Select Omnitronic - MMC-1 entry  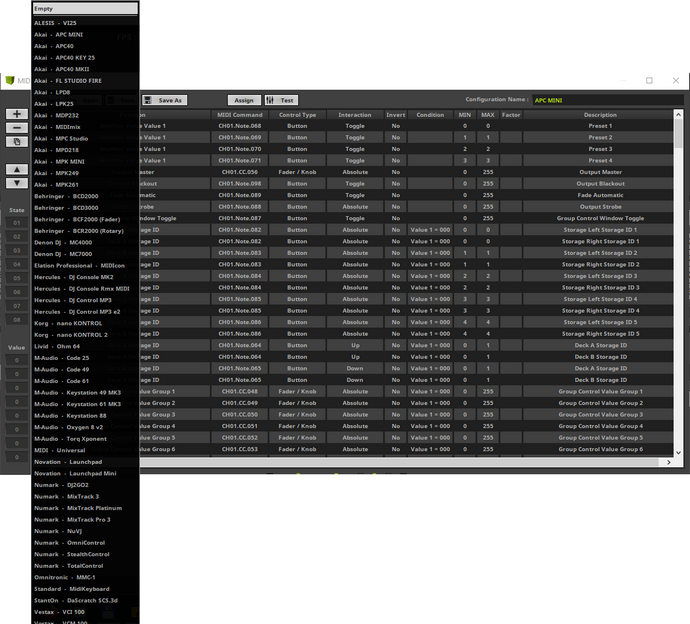[x=85, y=577]
